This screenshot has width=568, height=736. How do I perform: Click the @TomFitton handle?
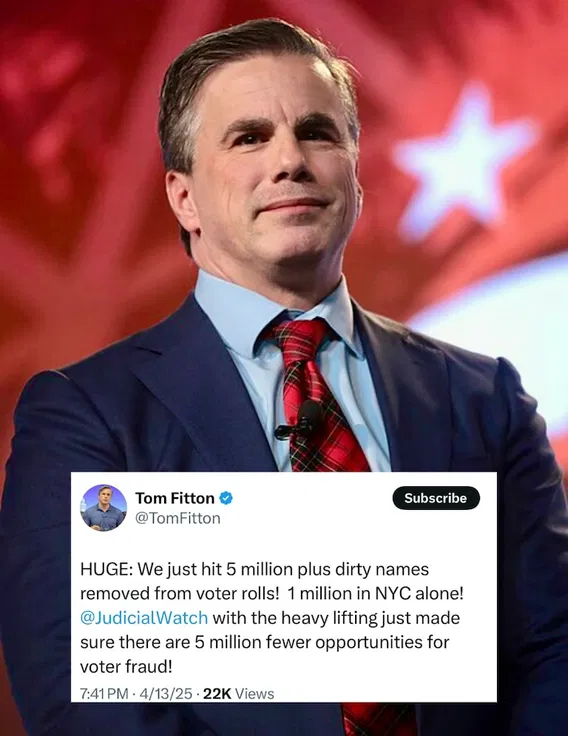(178, 518)
